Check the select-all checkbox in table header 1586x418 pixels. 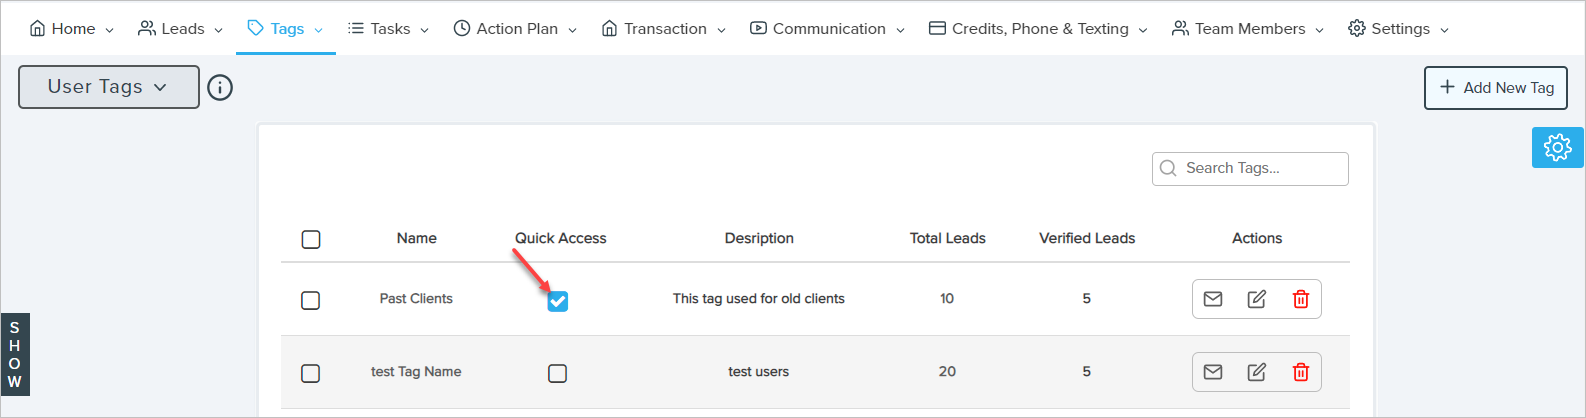(x=311, y=240)
